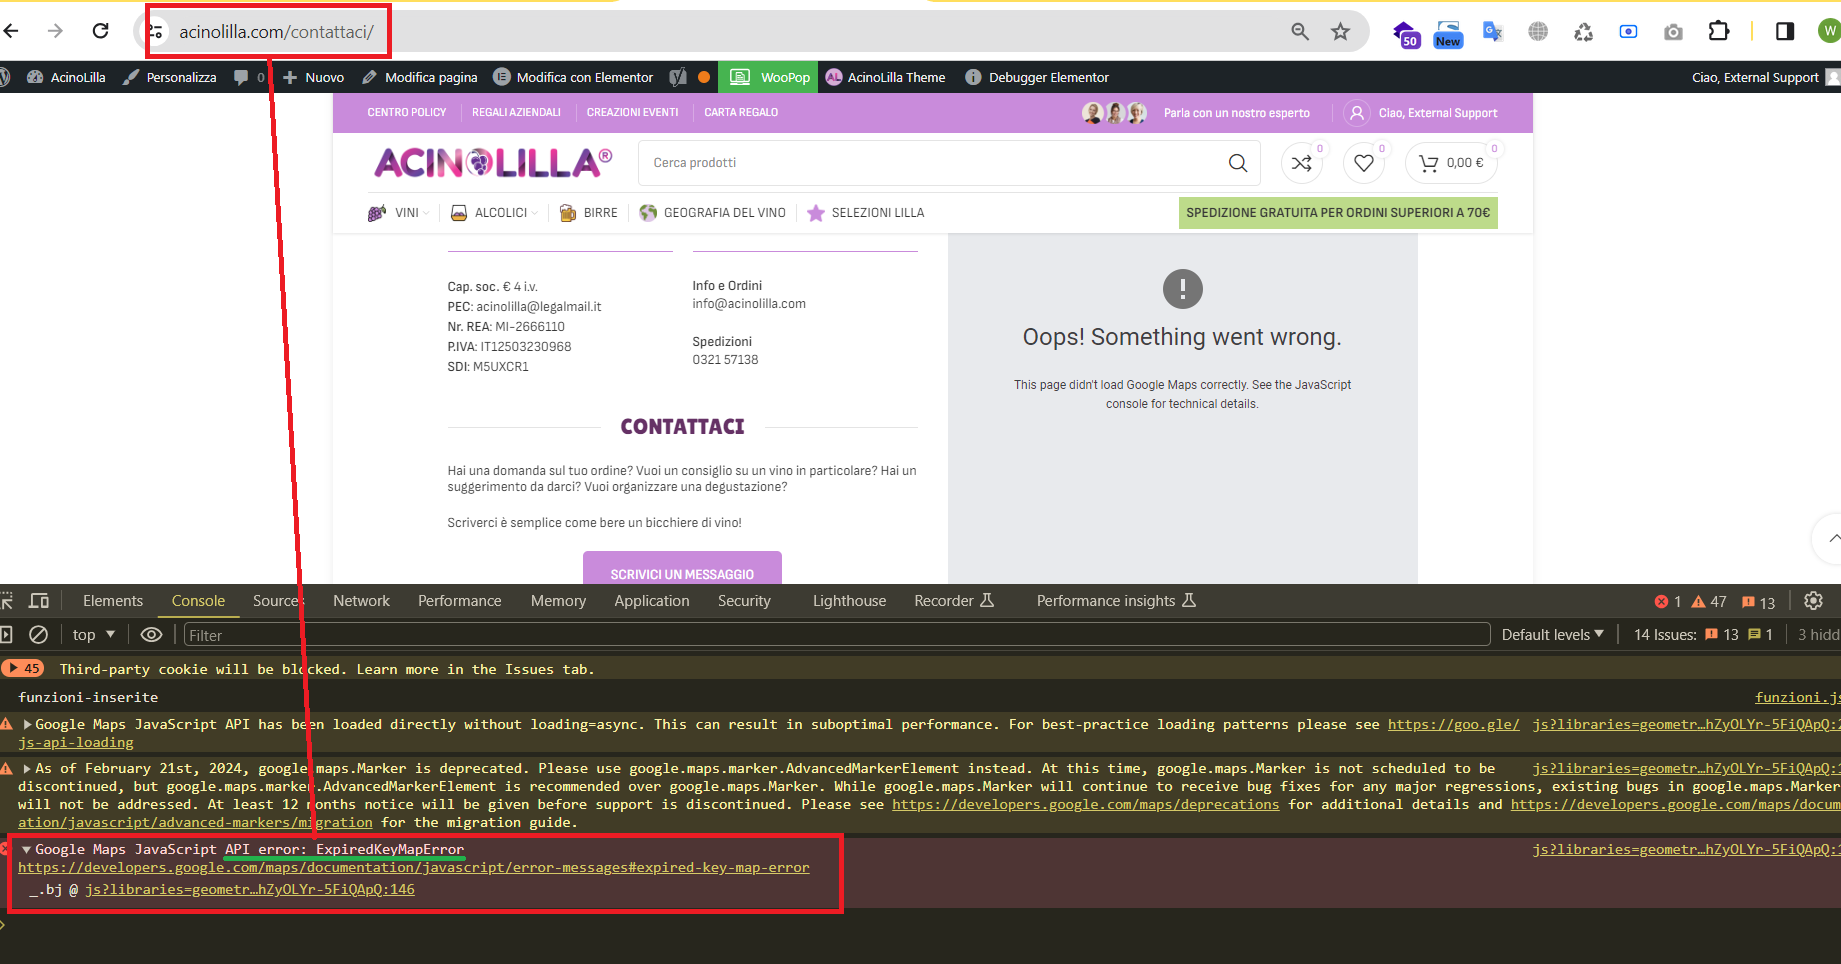Open DevTools settings gear
The height and width of the screenshot is (964, 1841).
[x=1813, y=601]
